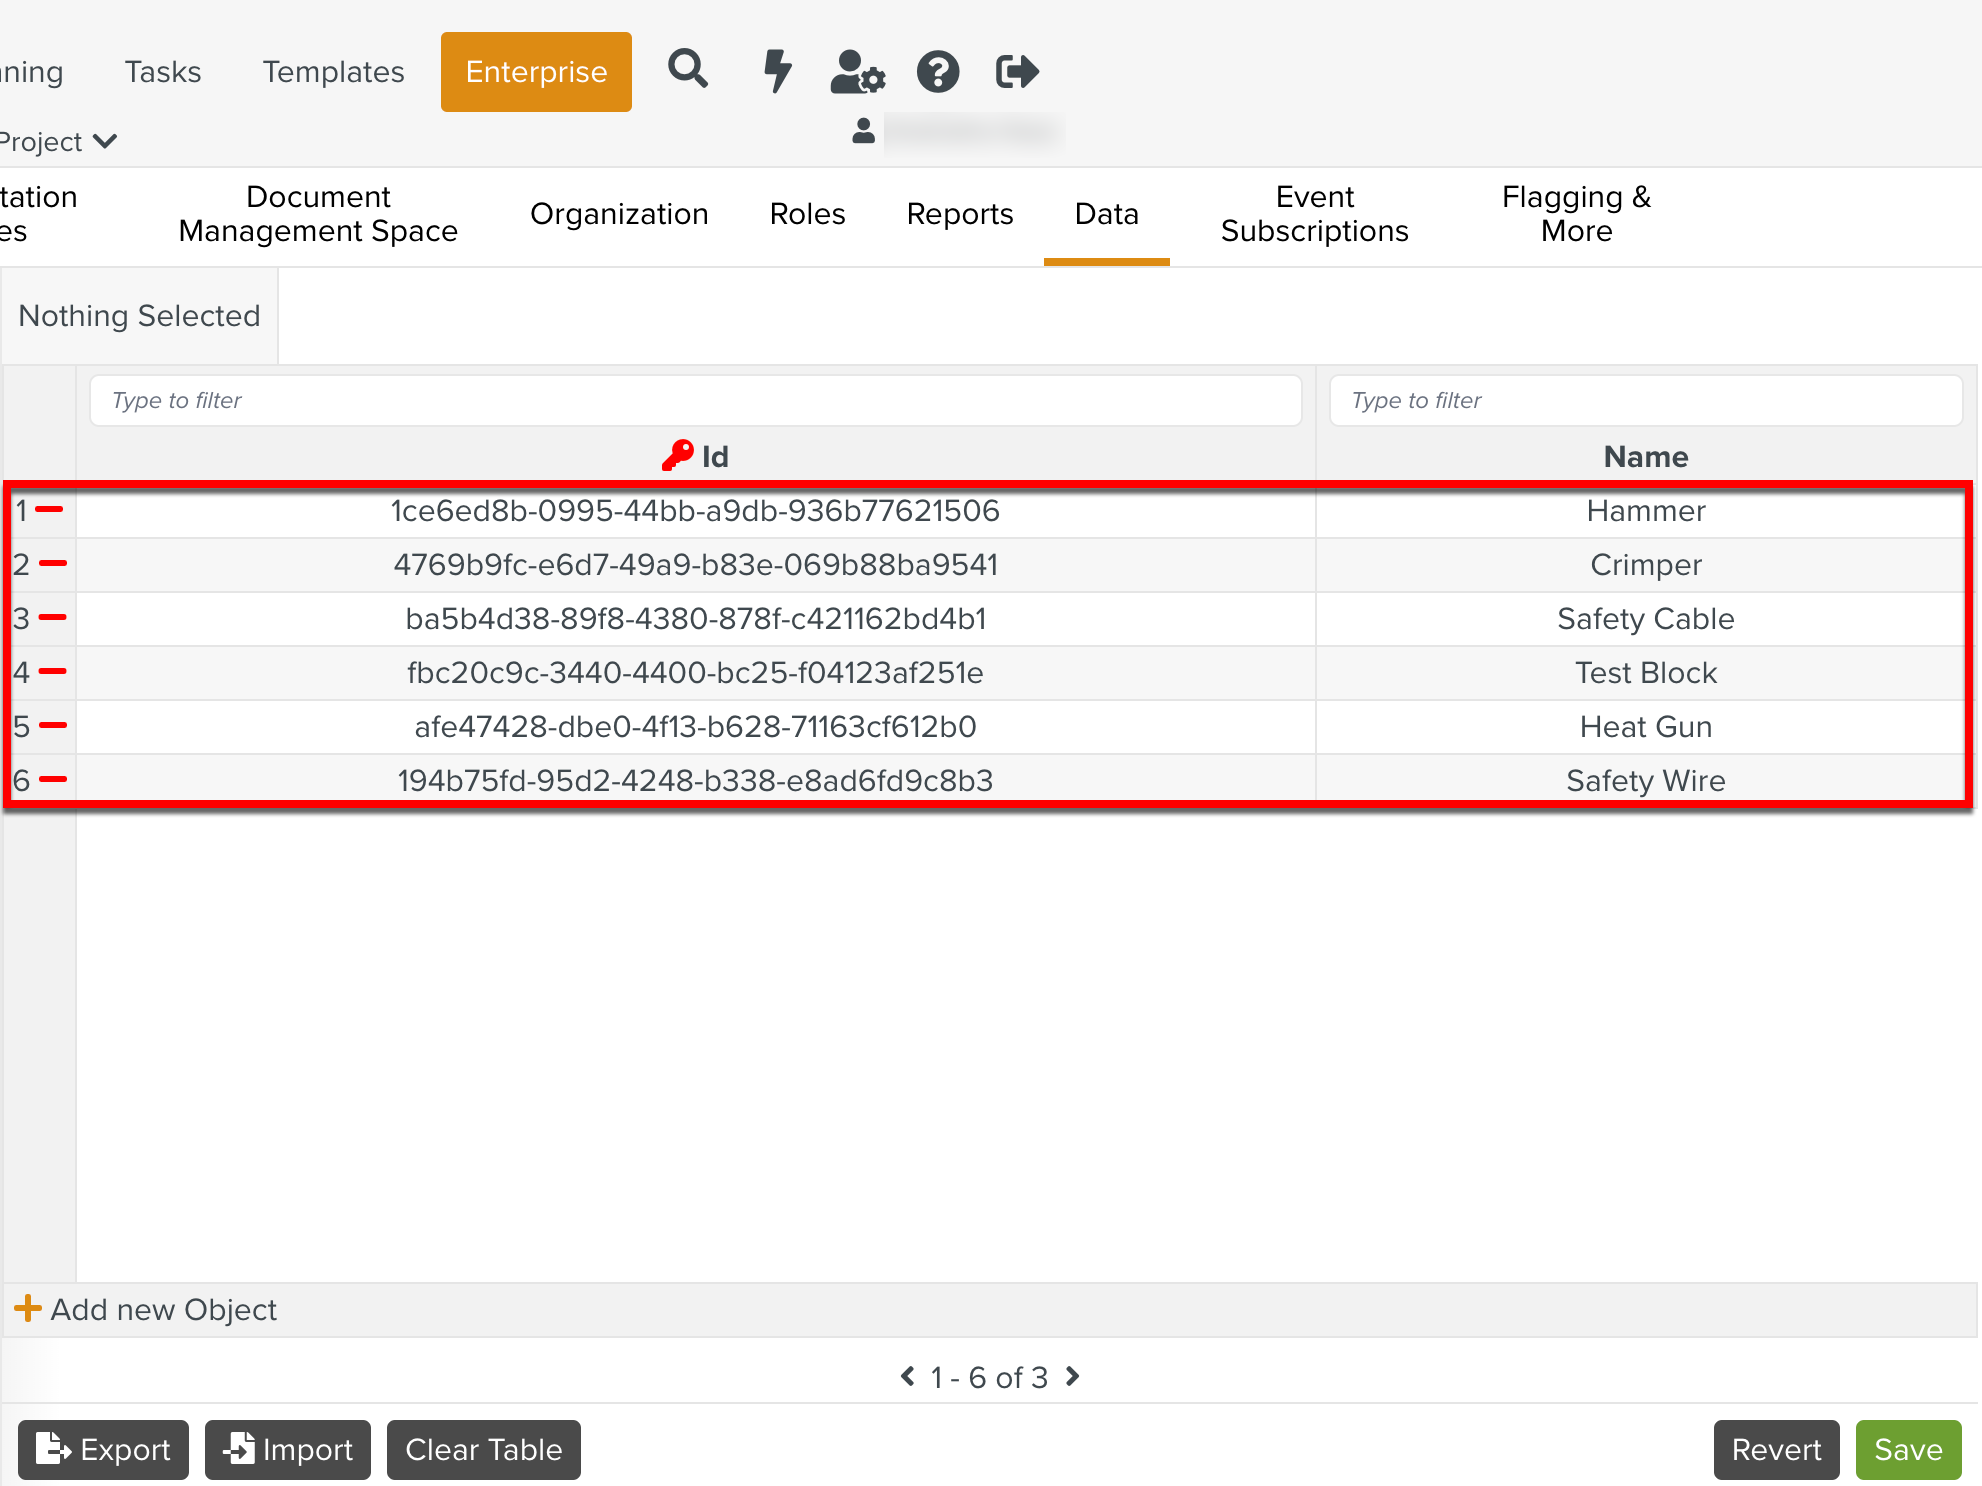
Task: Delete the Heat Gun row with minus
Action: [52, 725]
